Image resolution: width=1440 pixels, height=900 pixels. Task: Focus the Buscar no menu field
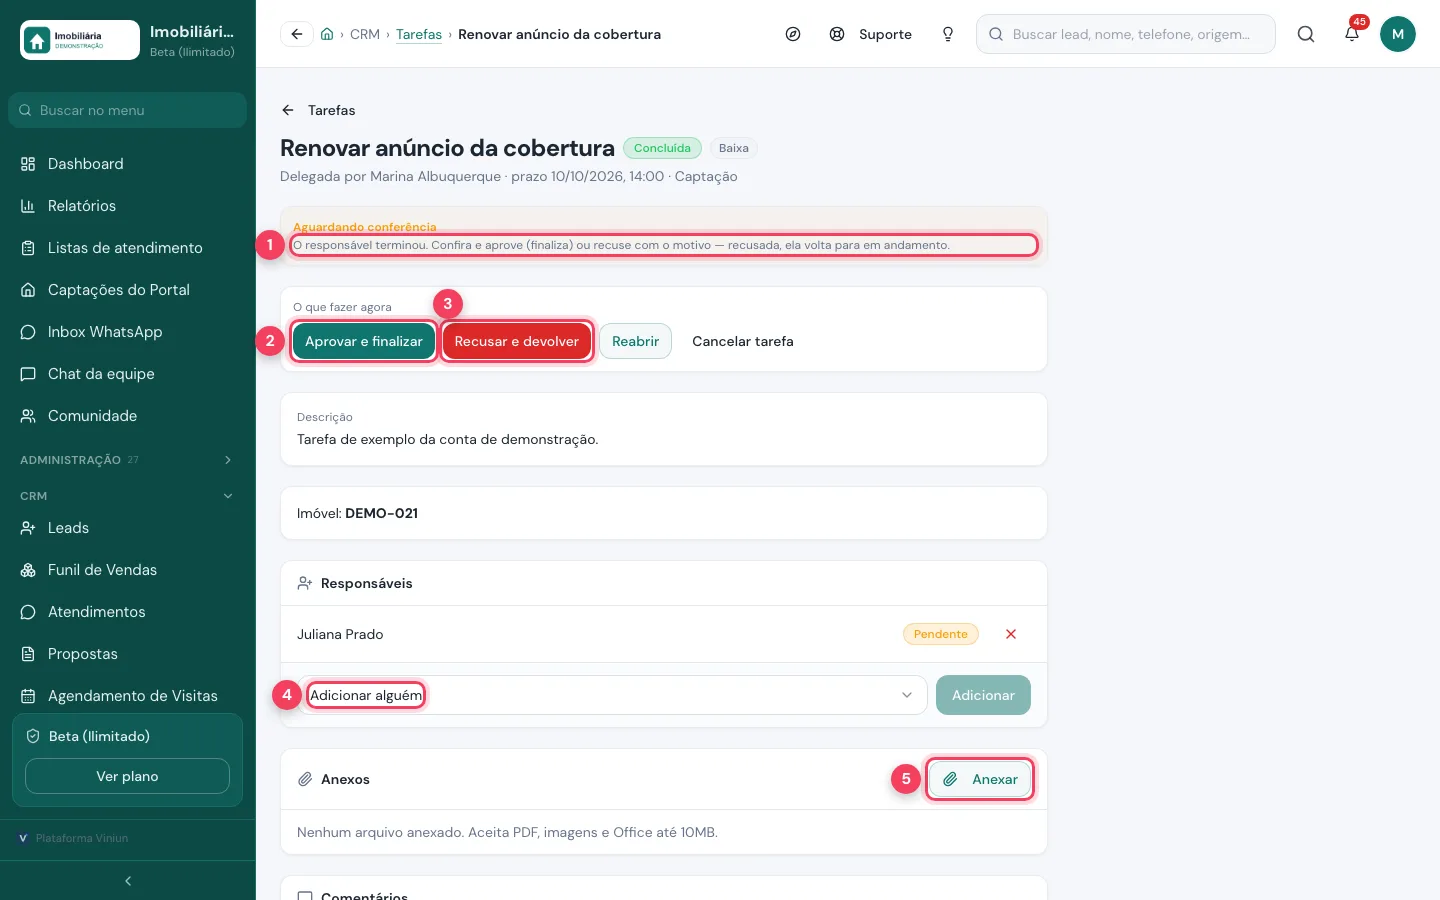click(127, 110)
